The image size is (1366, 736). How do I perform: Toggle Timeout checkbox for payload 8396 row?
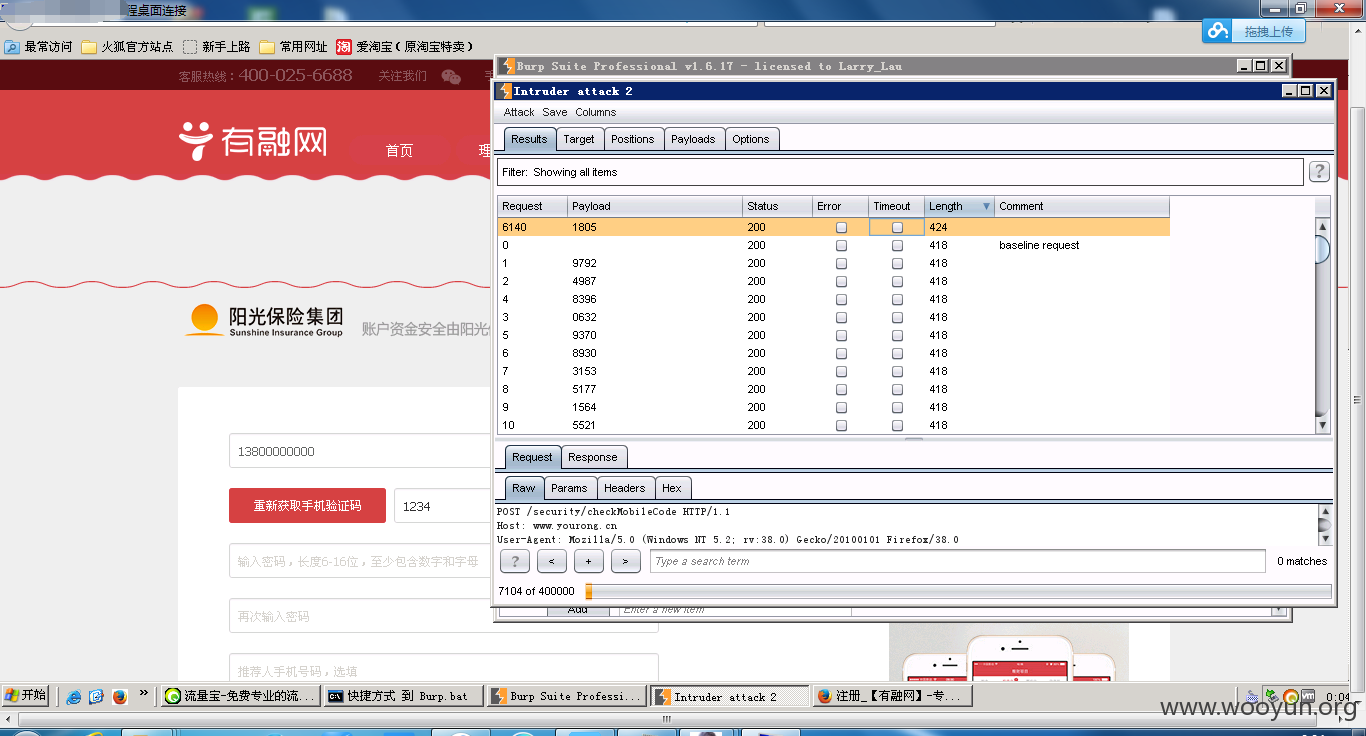tap(897, 299)
